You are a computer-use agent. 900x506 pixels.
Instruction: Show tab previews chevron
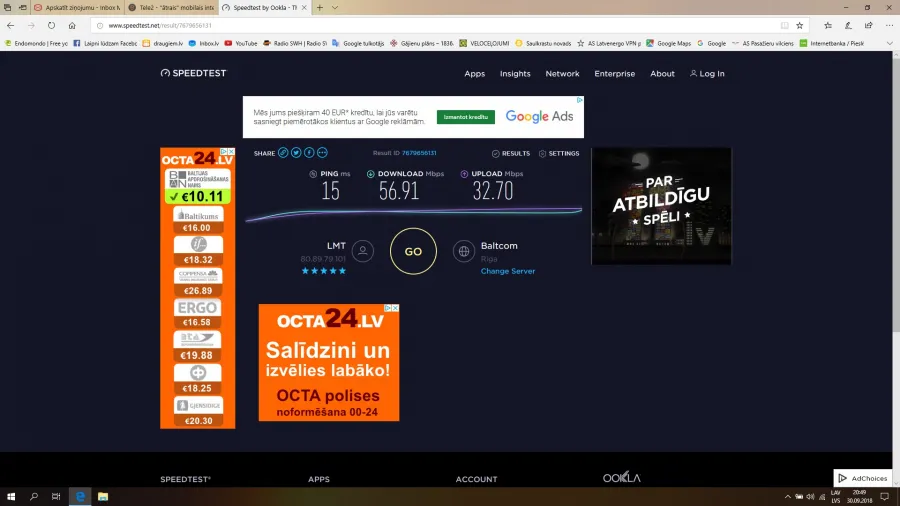335,7
